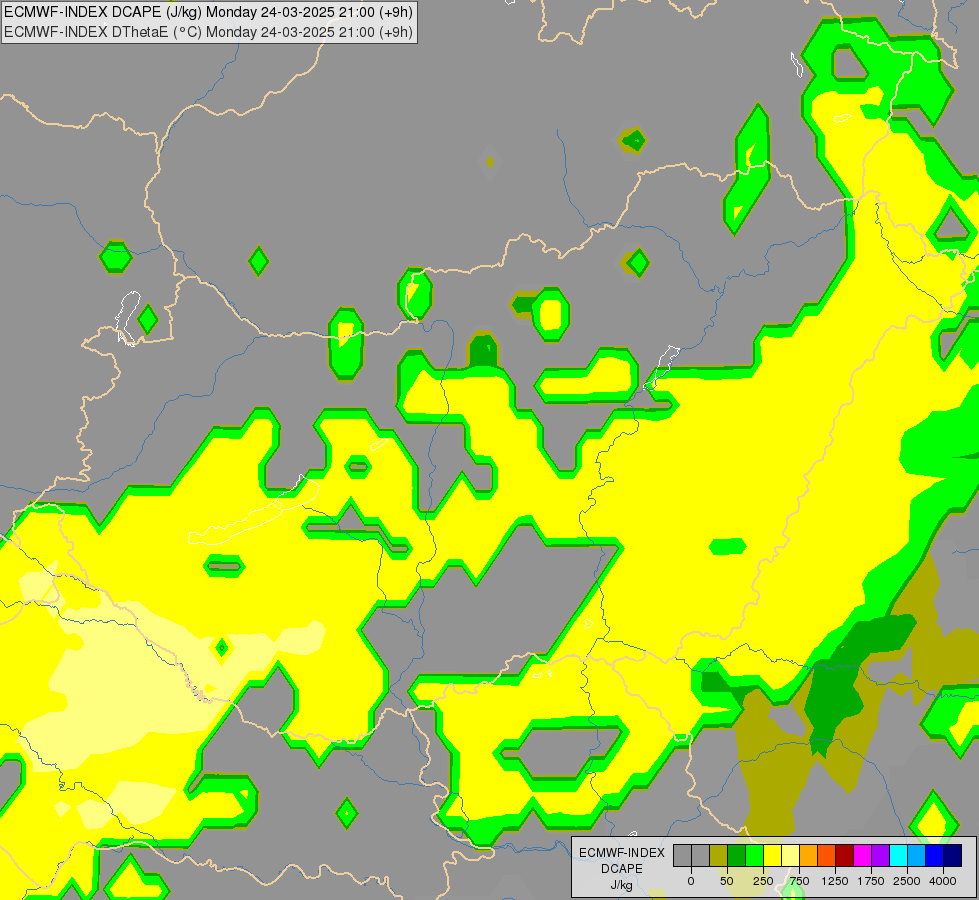The image size is (979, 900).
Task: Select the saturated yellow legend swatch
Action: 772,855
